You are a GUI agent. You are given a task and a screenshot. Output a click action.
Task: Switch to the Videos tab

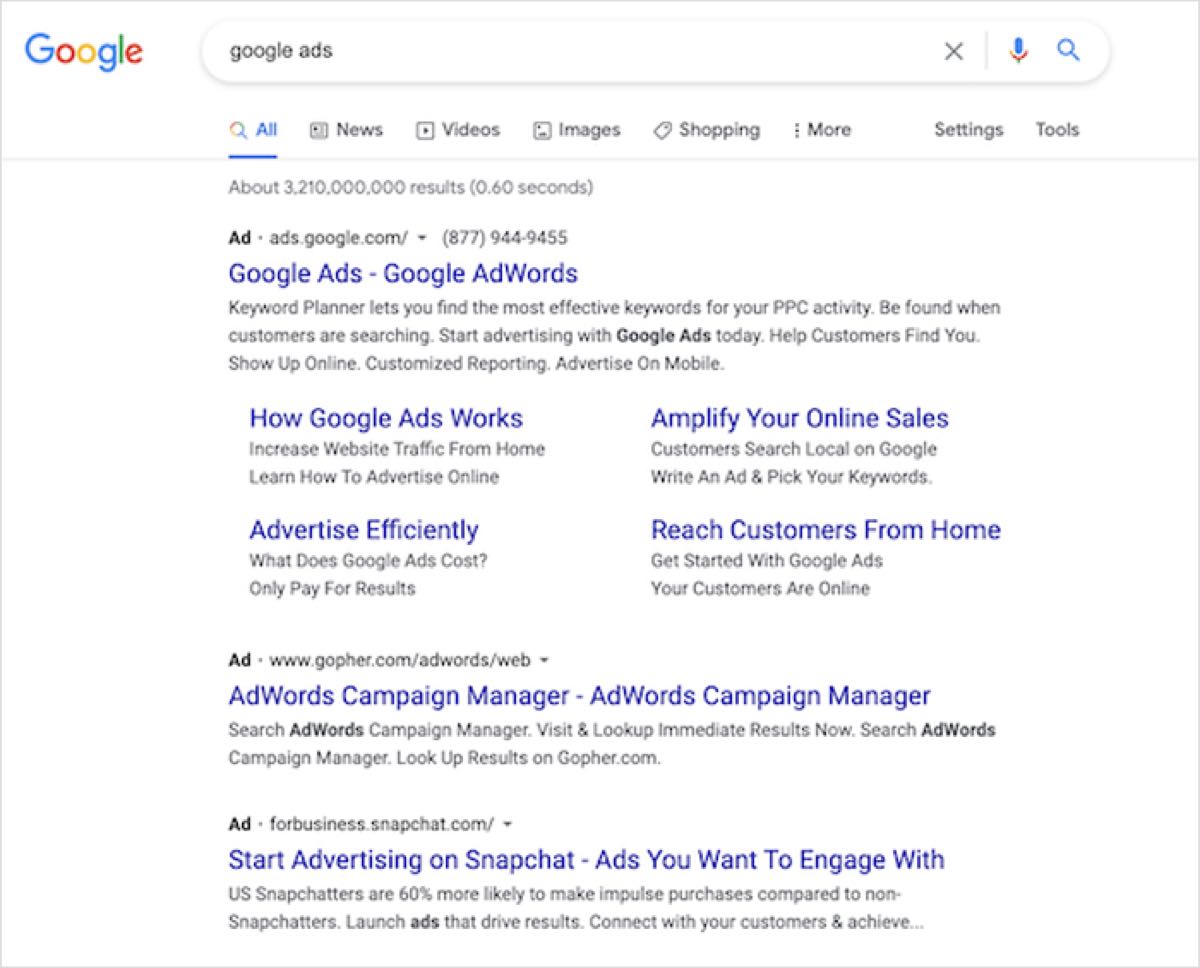click(458, 129)
